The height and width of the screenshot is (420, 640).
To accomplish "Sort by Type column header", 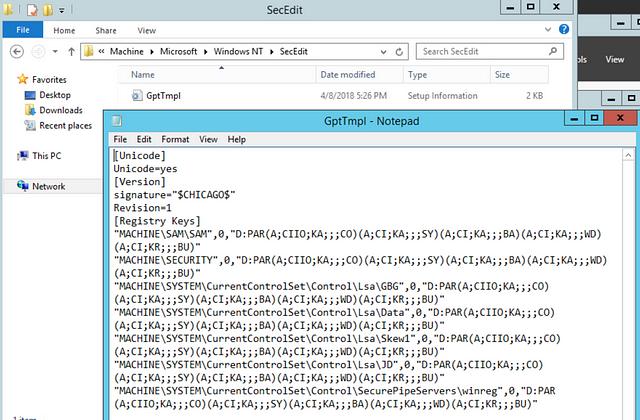I will pos(417,75).
